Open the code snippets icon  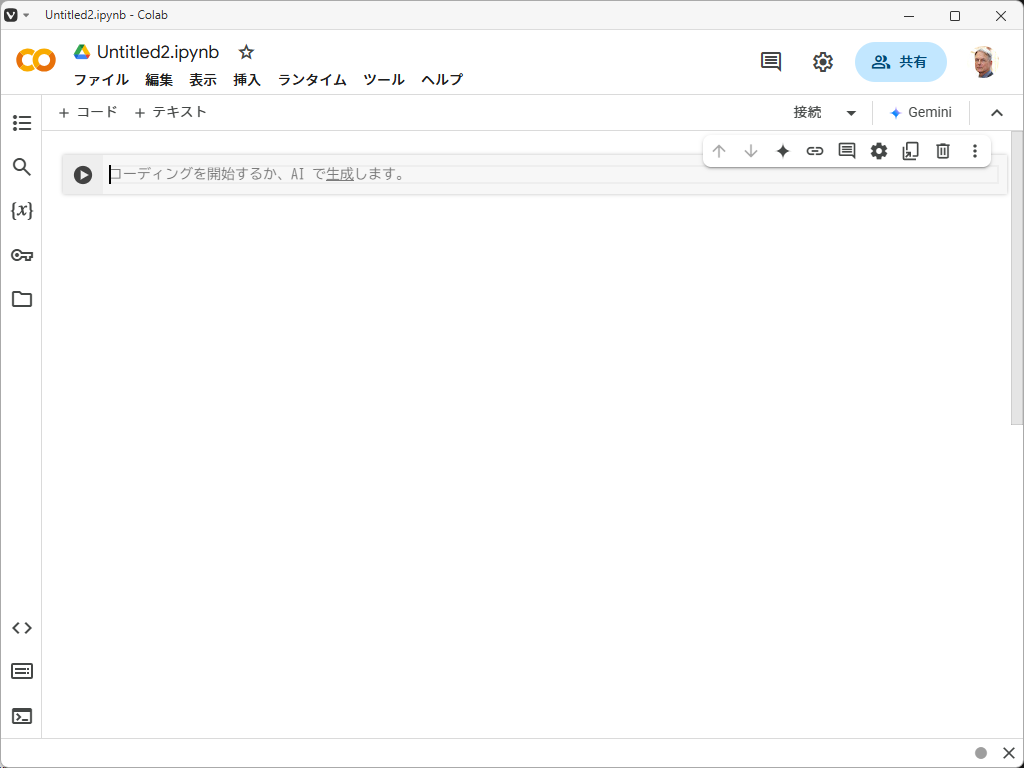tap(22, 628)
